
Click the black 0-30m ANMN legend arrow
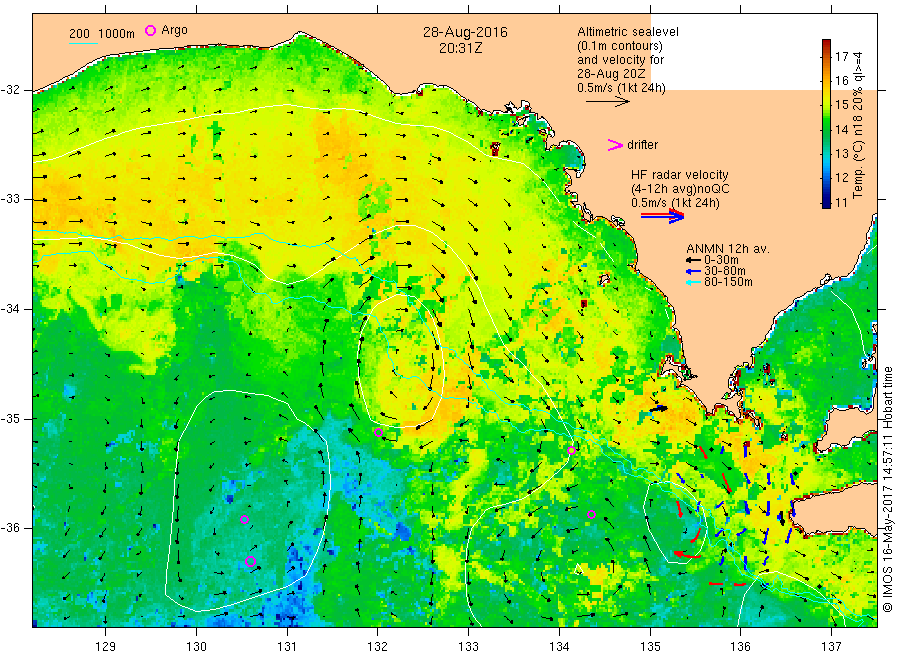(x=693, y=261)
